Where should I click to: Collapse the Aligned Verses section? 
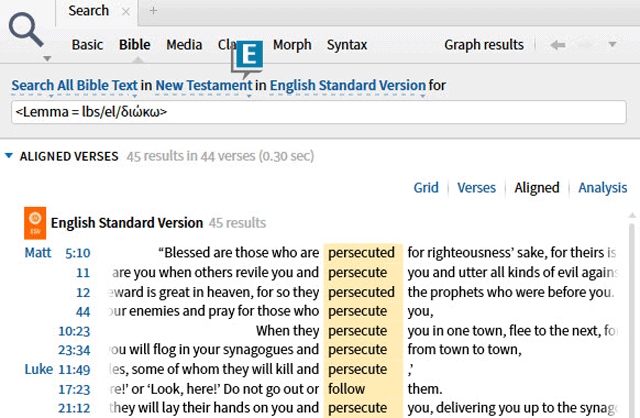[9, 156]
